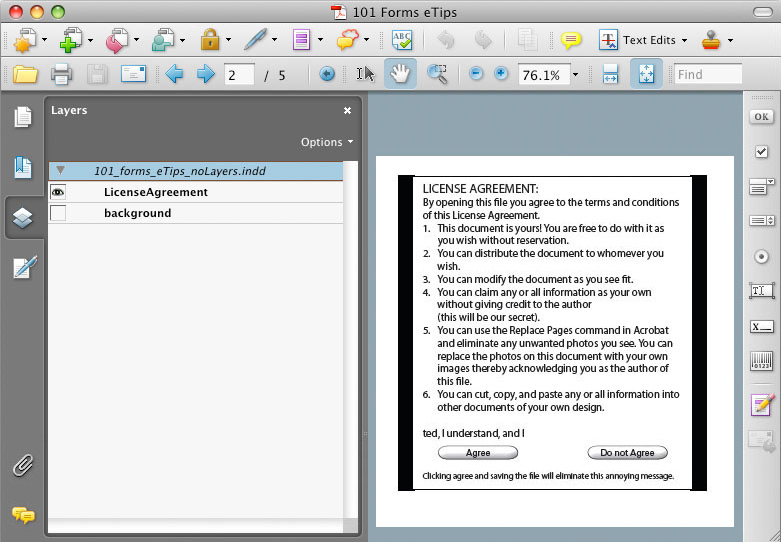This screenshot has height=543, width=781.
Task: Open the Bookmarks panel icon
Action: coord(23,167)
